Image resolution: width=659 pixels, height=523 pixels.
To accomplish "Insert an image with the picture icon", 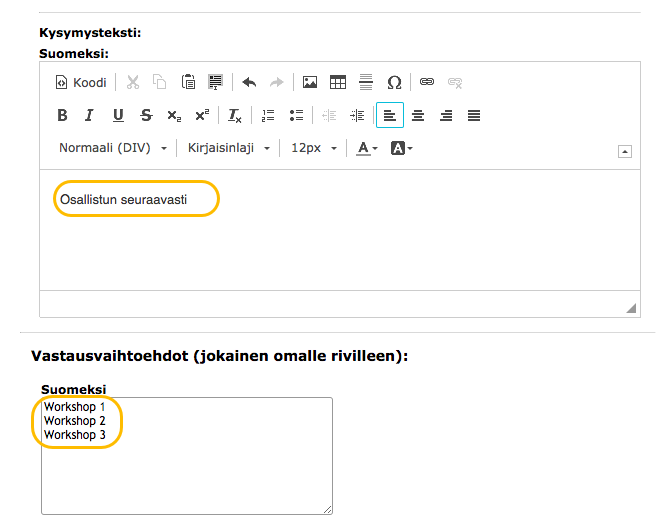I will [x=310, y=82].
